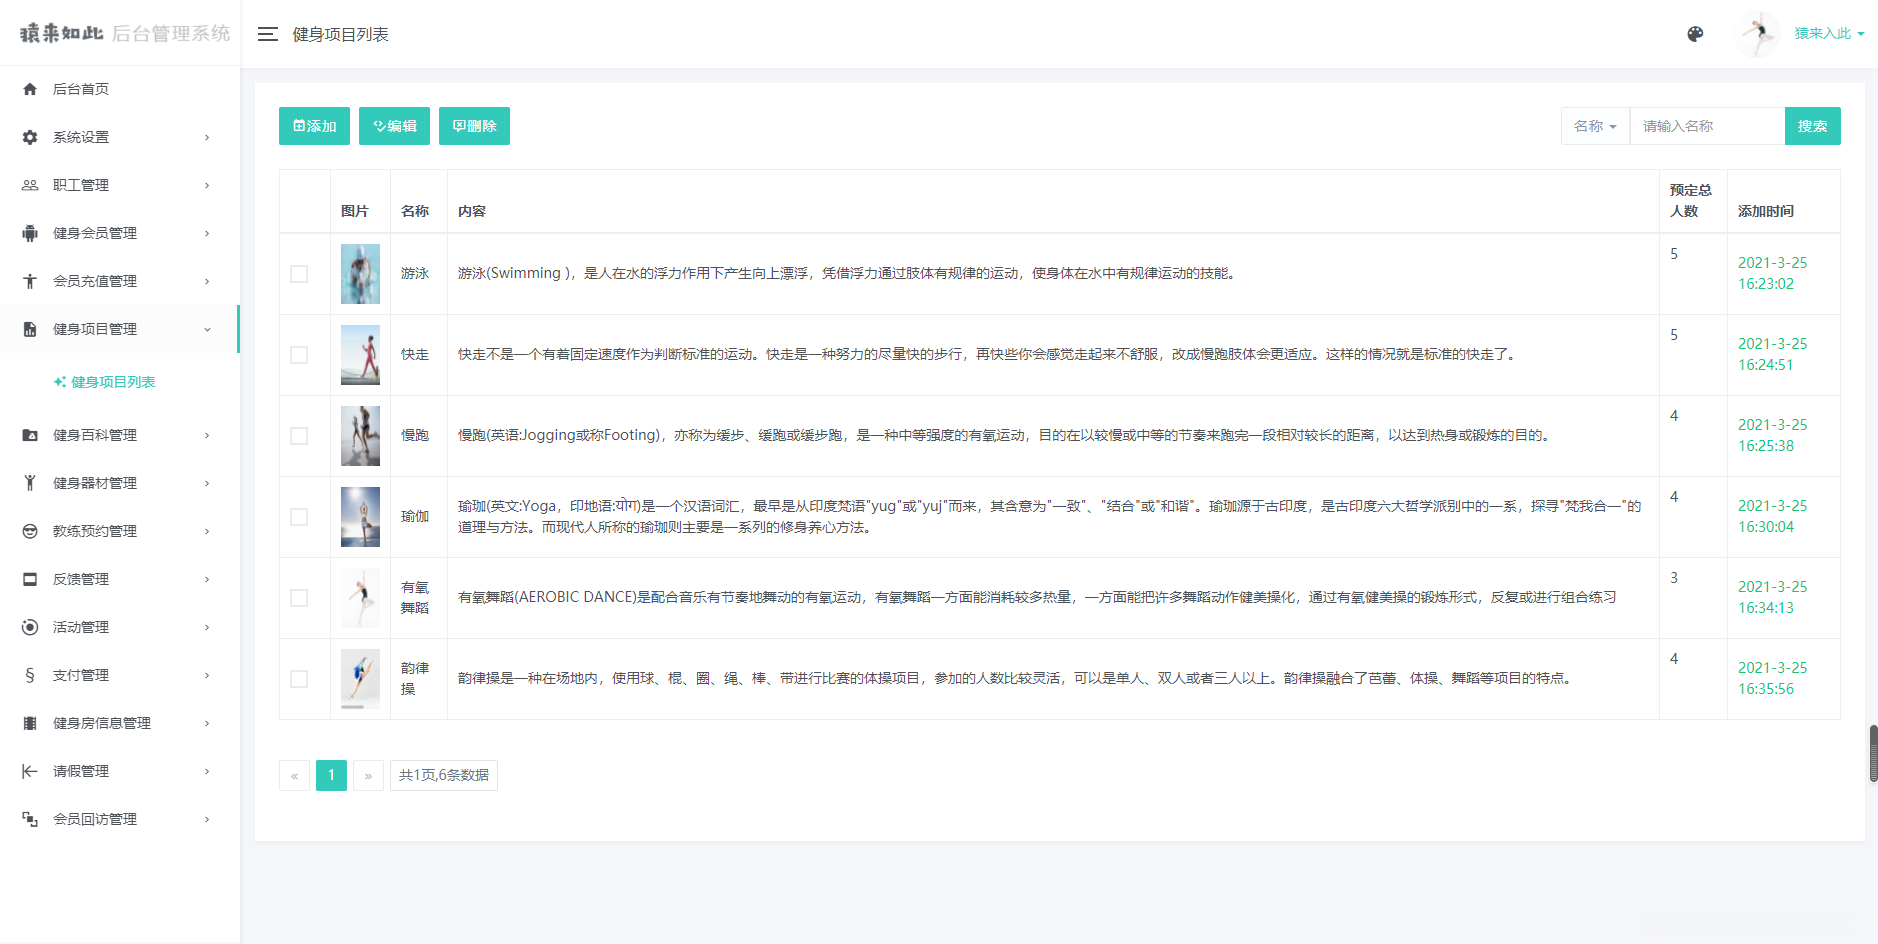Image resolution: width=1878 pixels, height=944 pixels.
Task: Expand the 会员充值管理 chevron
Action: click(x=207, y=281)
